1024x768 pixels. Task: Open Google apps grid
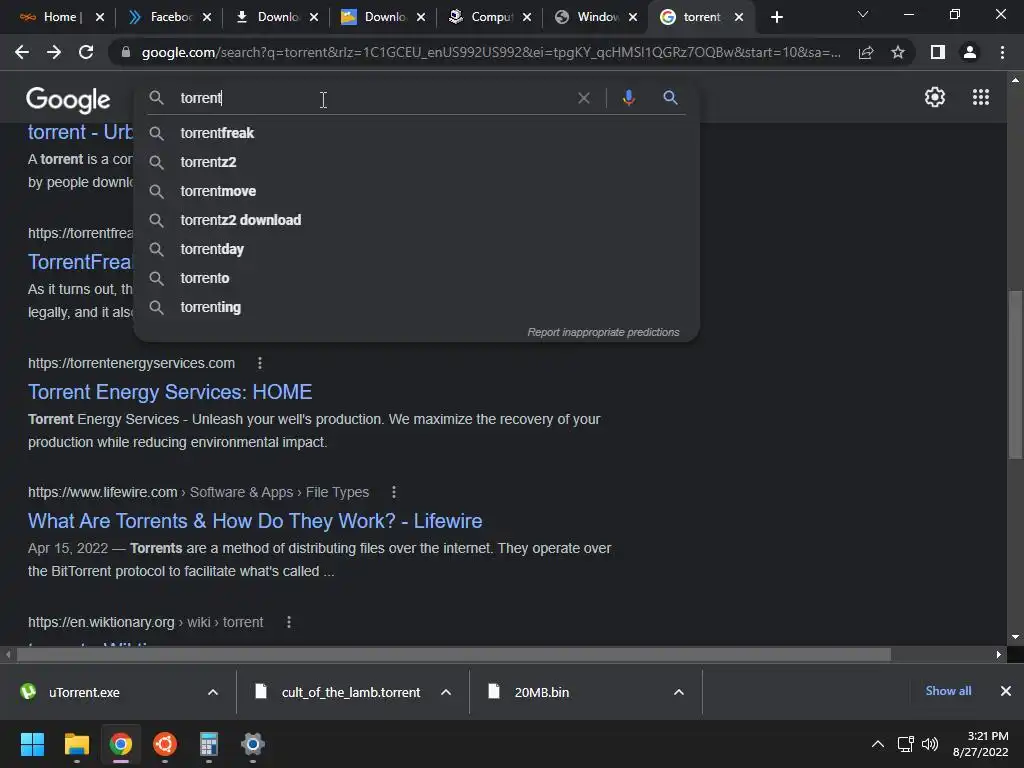coord(980,97)
